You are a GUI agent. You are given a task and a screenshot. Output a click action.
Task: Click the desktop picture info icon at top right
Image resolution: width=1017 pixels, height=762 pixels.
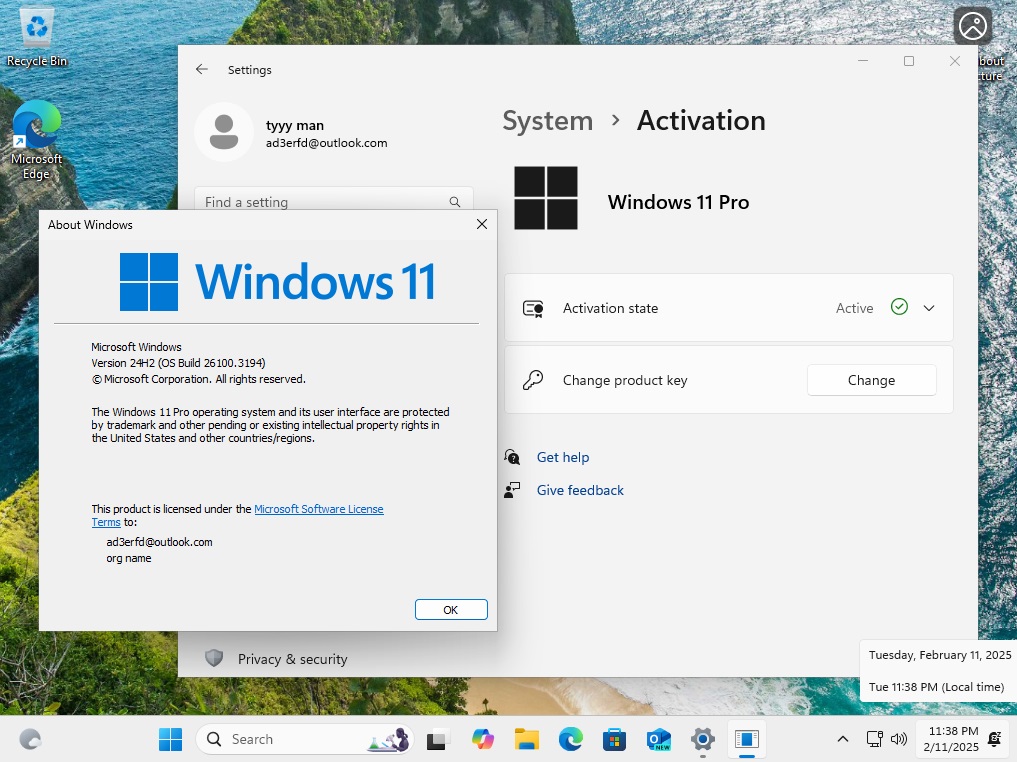pos(973,27)
